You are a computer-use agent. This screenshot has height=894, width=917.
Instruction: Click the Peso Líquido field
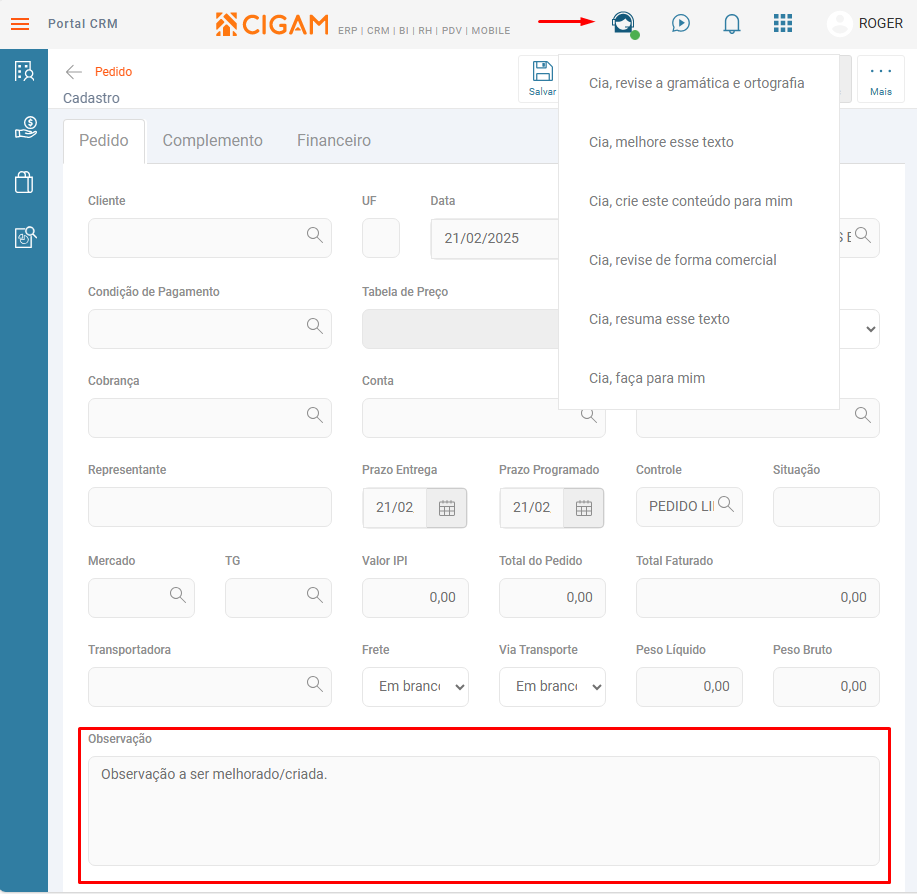689,687
